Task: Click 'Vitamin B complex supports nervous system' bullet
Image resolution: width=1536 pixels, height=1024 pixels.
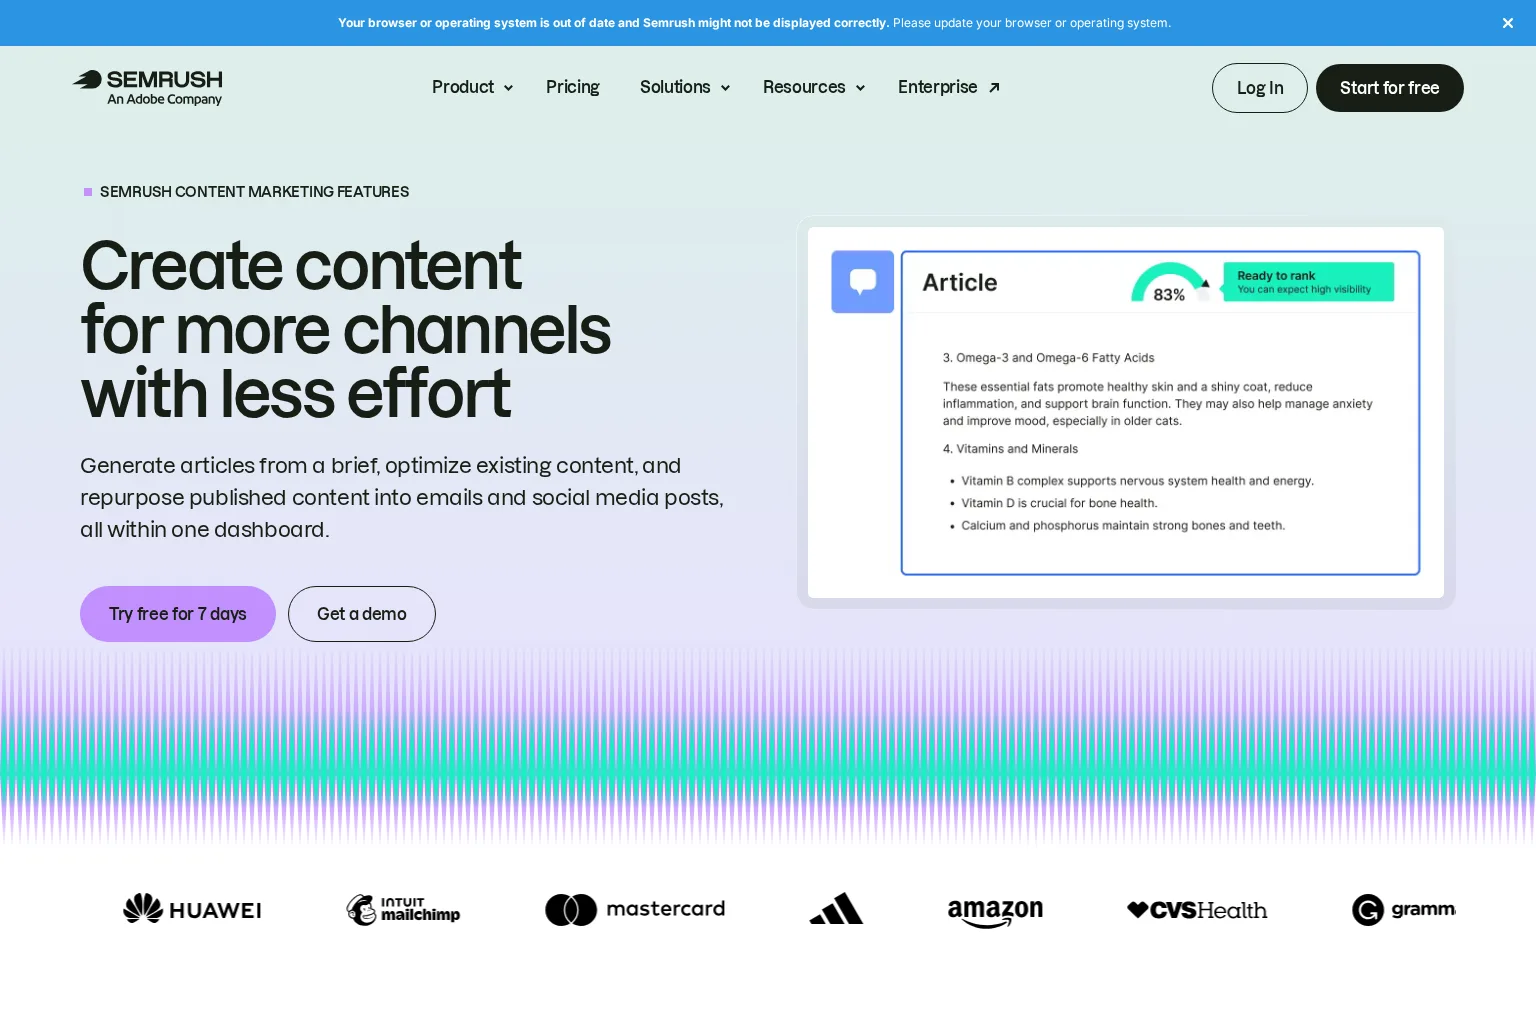Action: (x=1137, y=481)
